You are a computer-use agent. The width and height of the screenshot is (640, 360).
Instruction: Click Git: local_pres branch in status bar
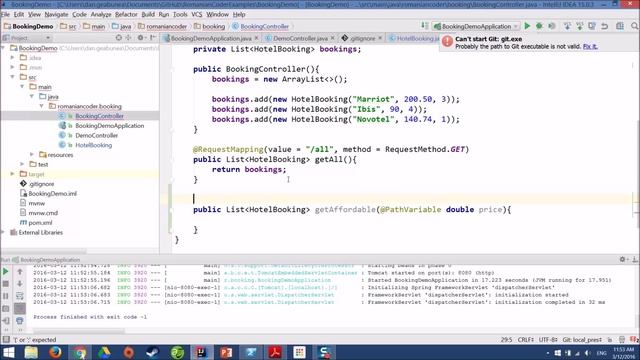pos(582,340)
